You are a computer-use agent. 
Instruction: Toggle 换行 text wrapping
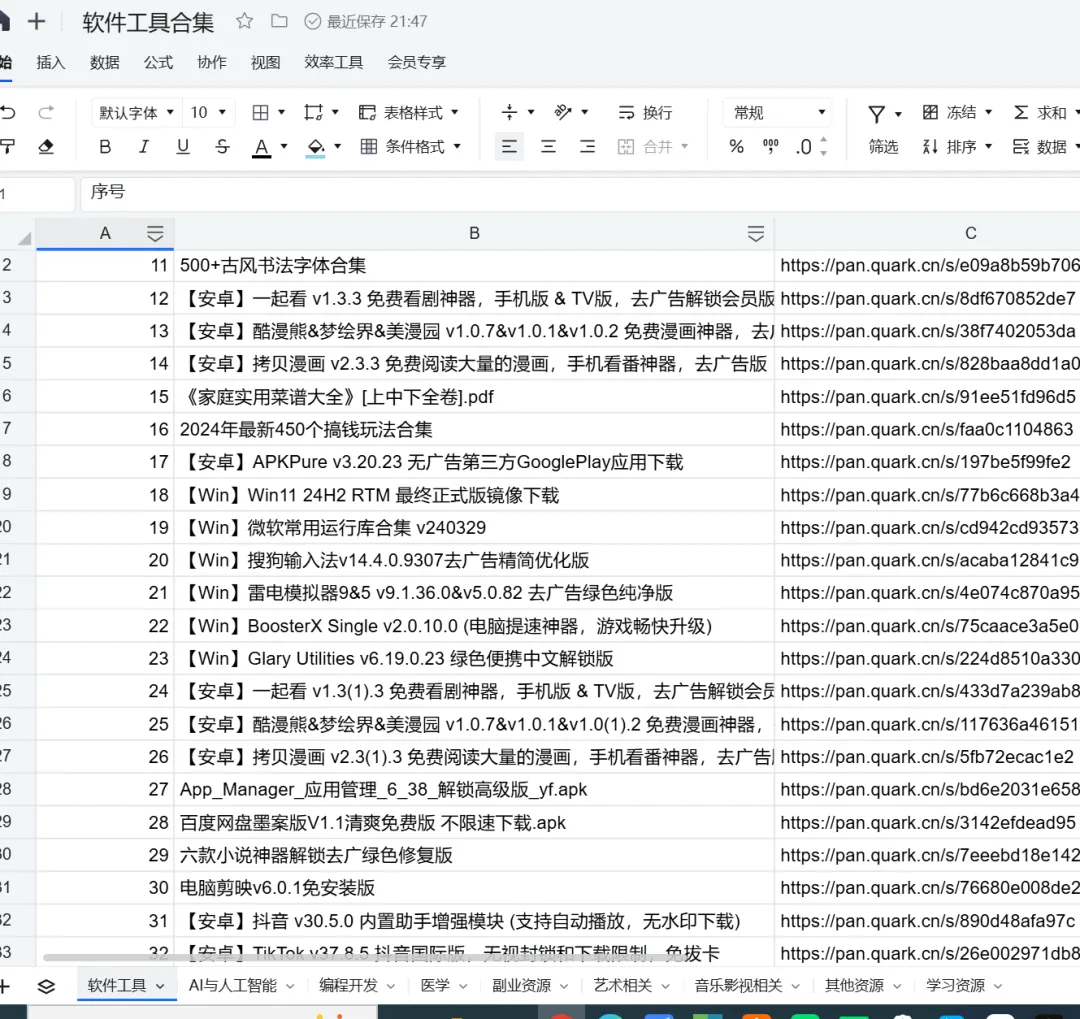[x=645, y=112]
